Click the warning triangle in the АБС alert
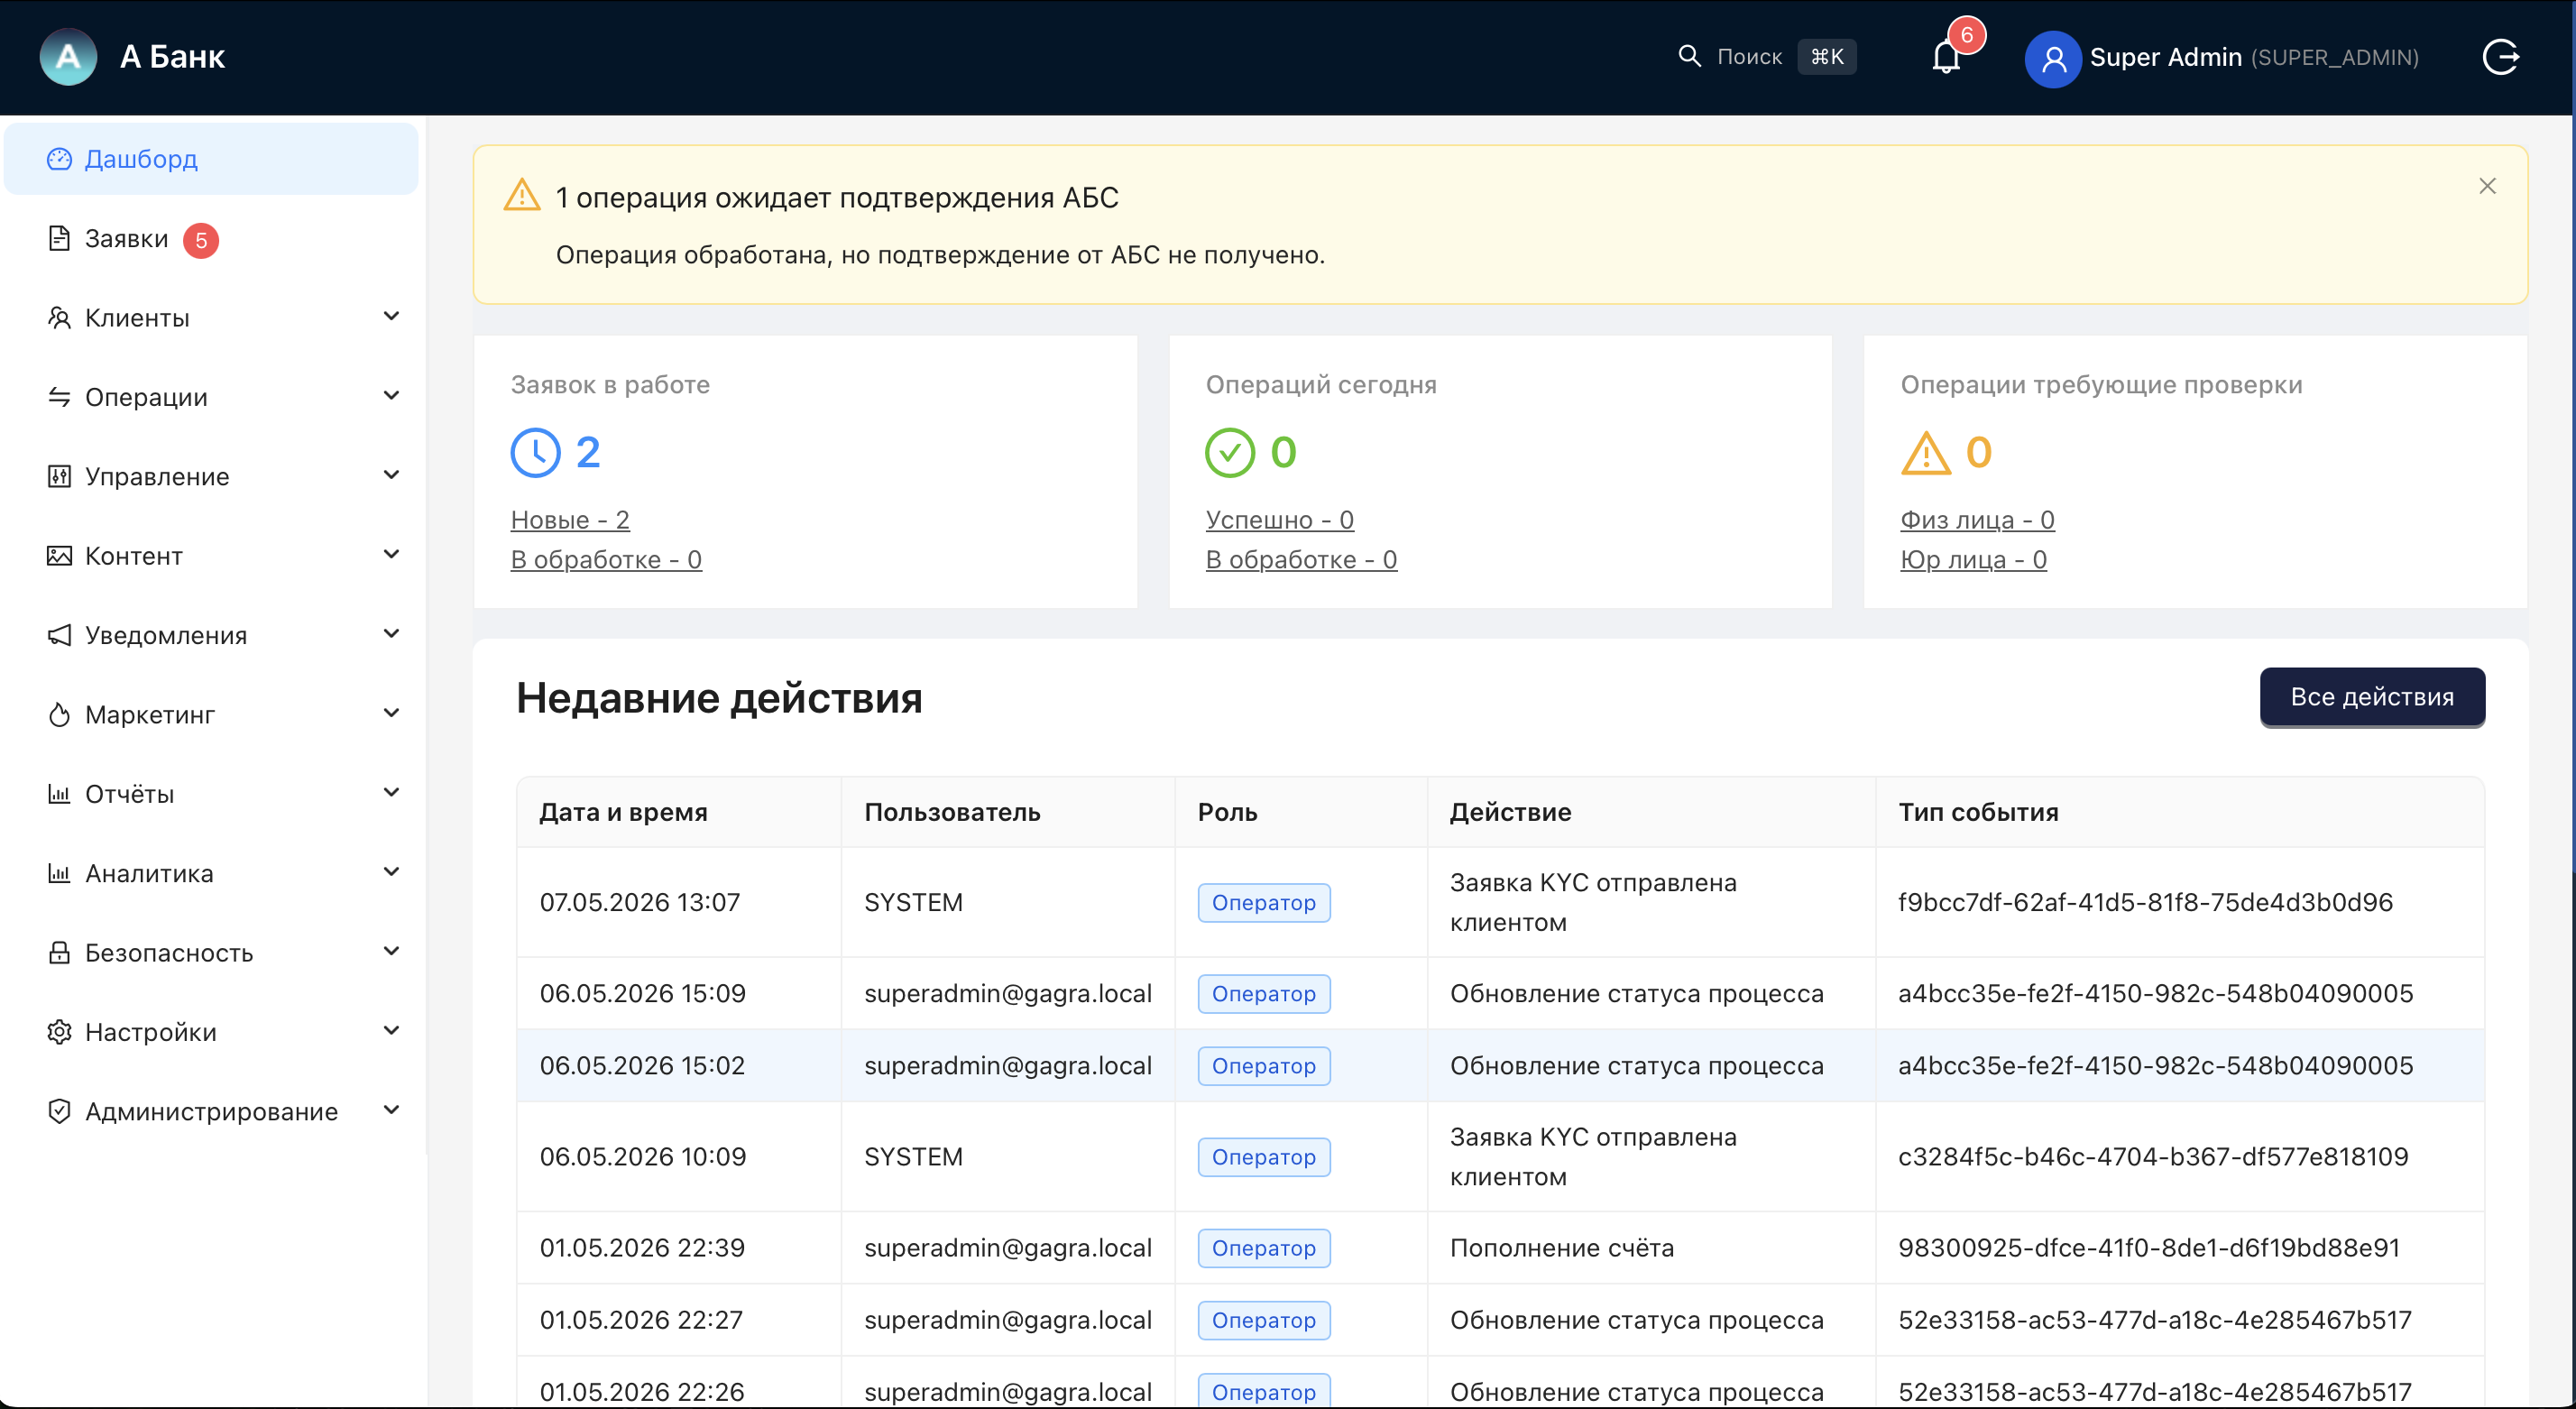The image size is (2576, 1409). (x=522, y=195)
